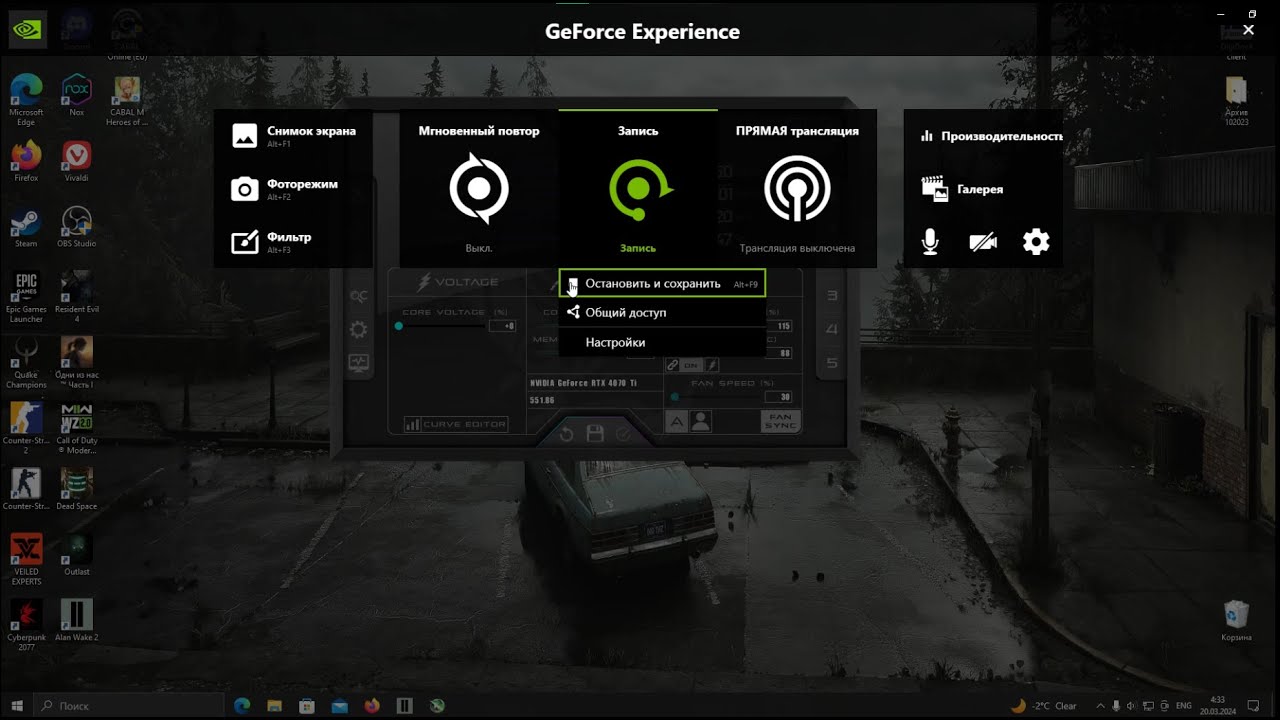Select profile 4 in Afterburner
Screen dimensions: 1280x720
pos(831,329)
